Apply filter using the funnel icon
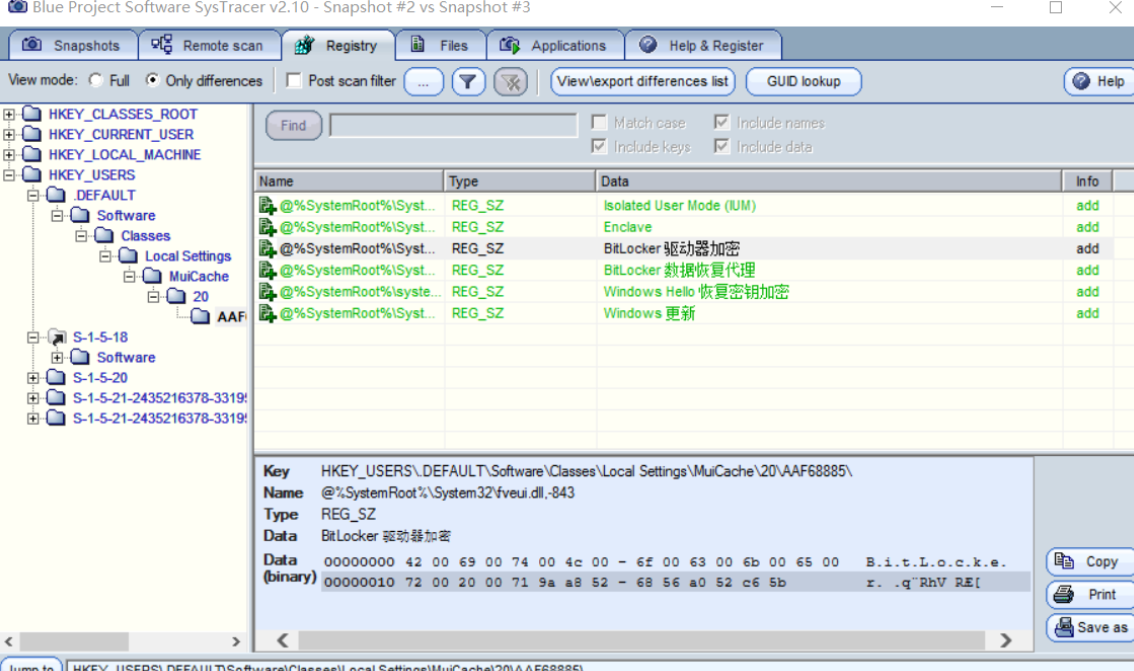 [468, 82]
